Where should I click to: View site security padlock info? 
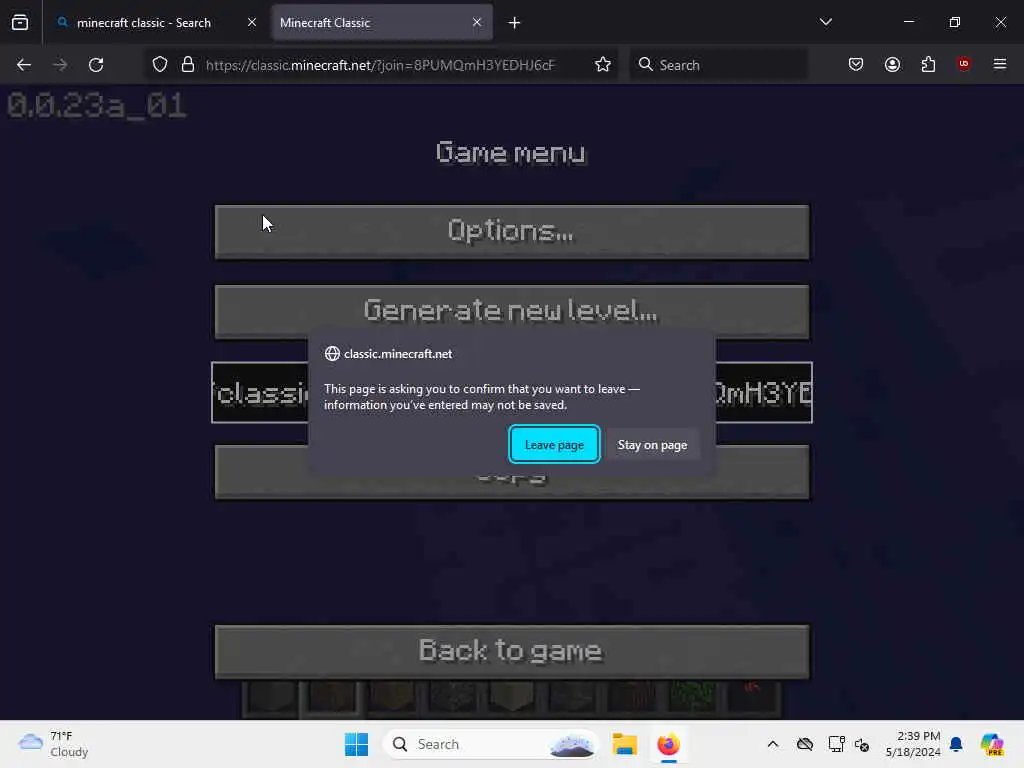click(188, 65)
